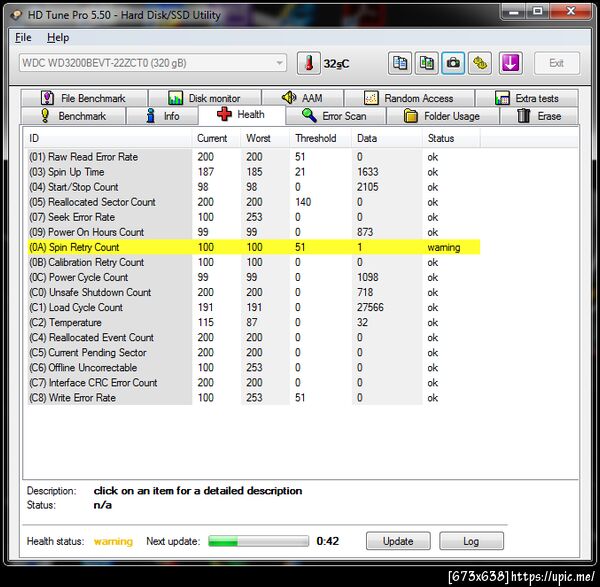Select the (04) Start/Stop Count row
The width and height of the screenshot is (600, 587).
click(254, 187)
